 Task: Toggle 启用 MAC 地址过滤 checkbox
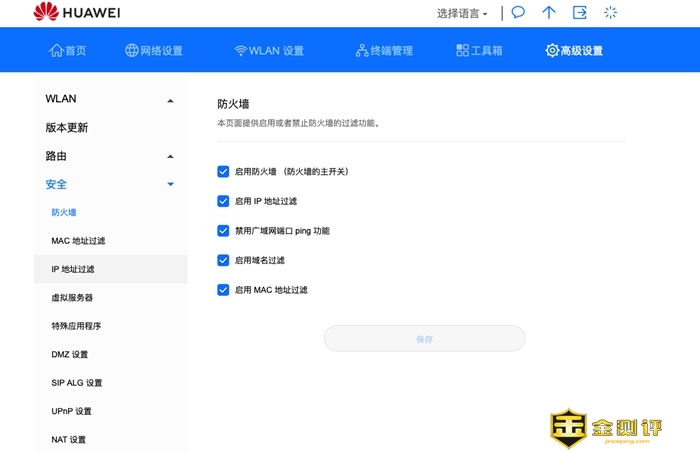223,290
